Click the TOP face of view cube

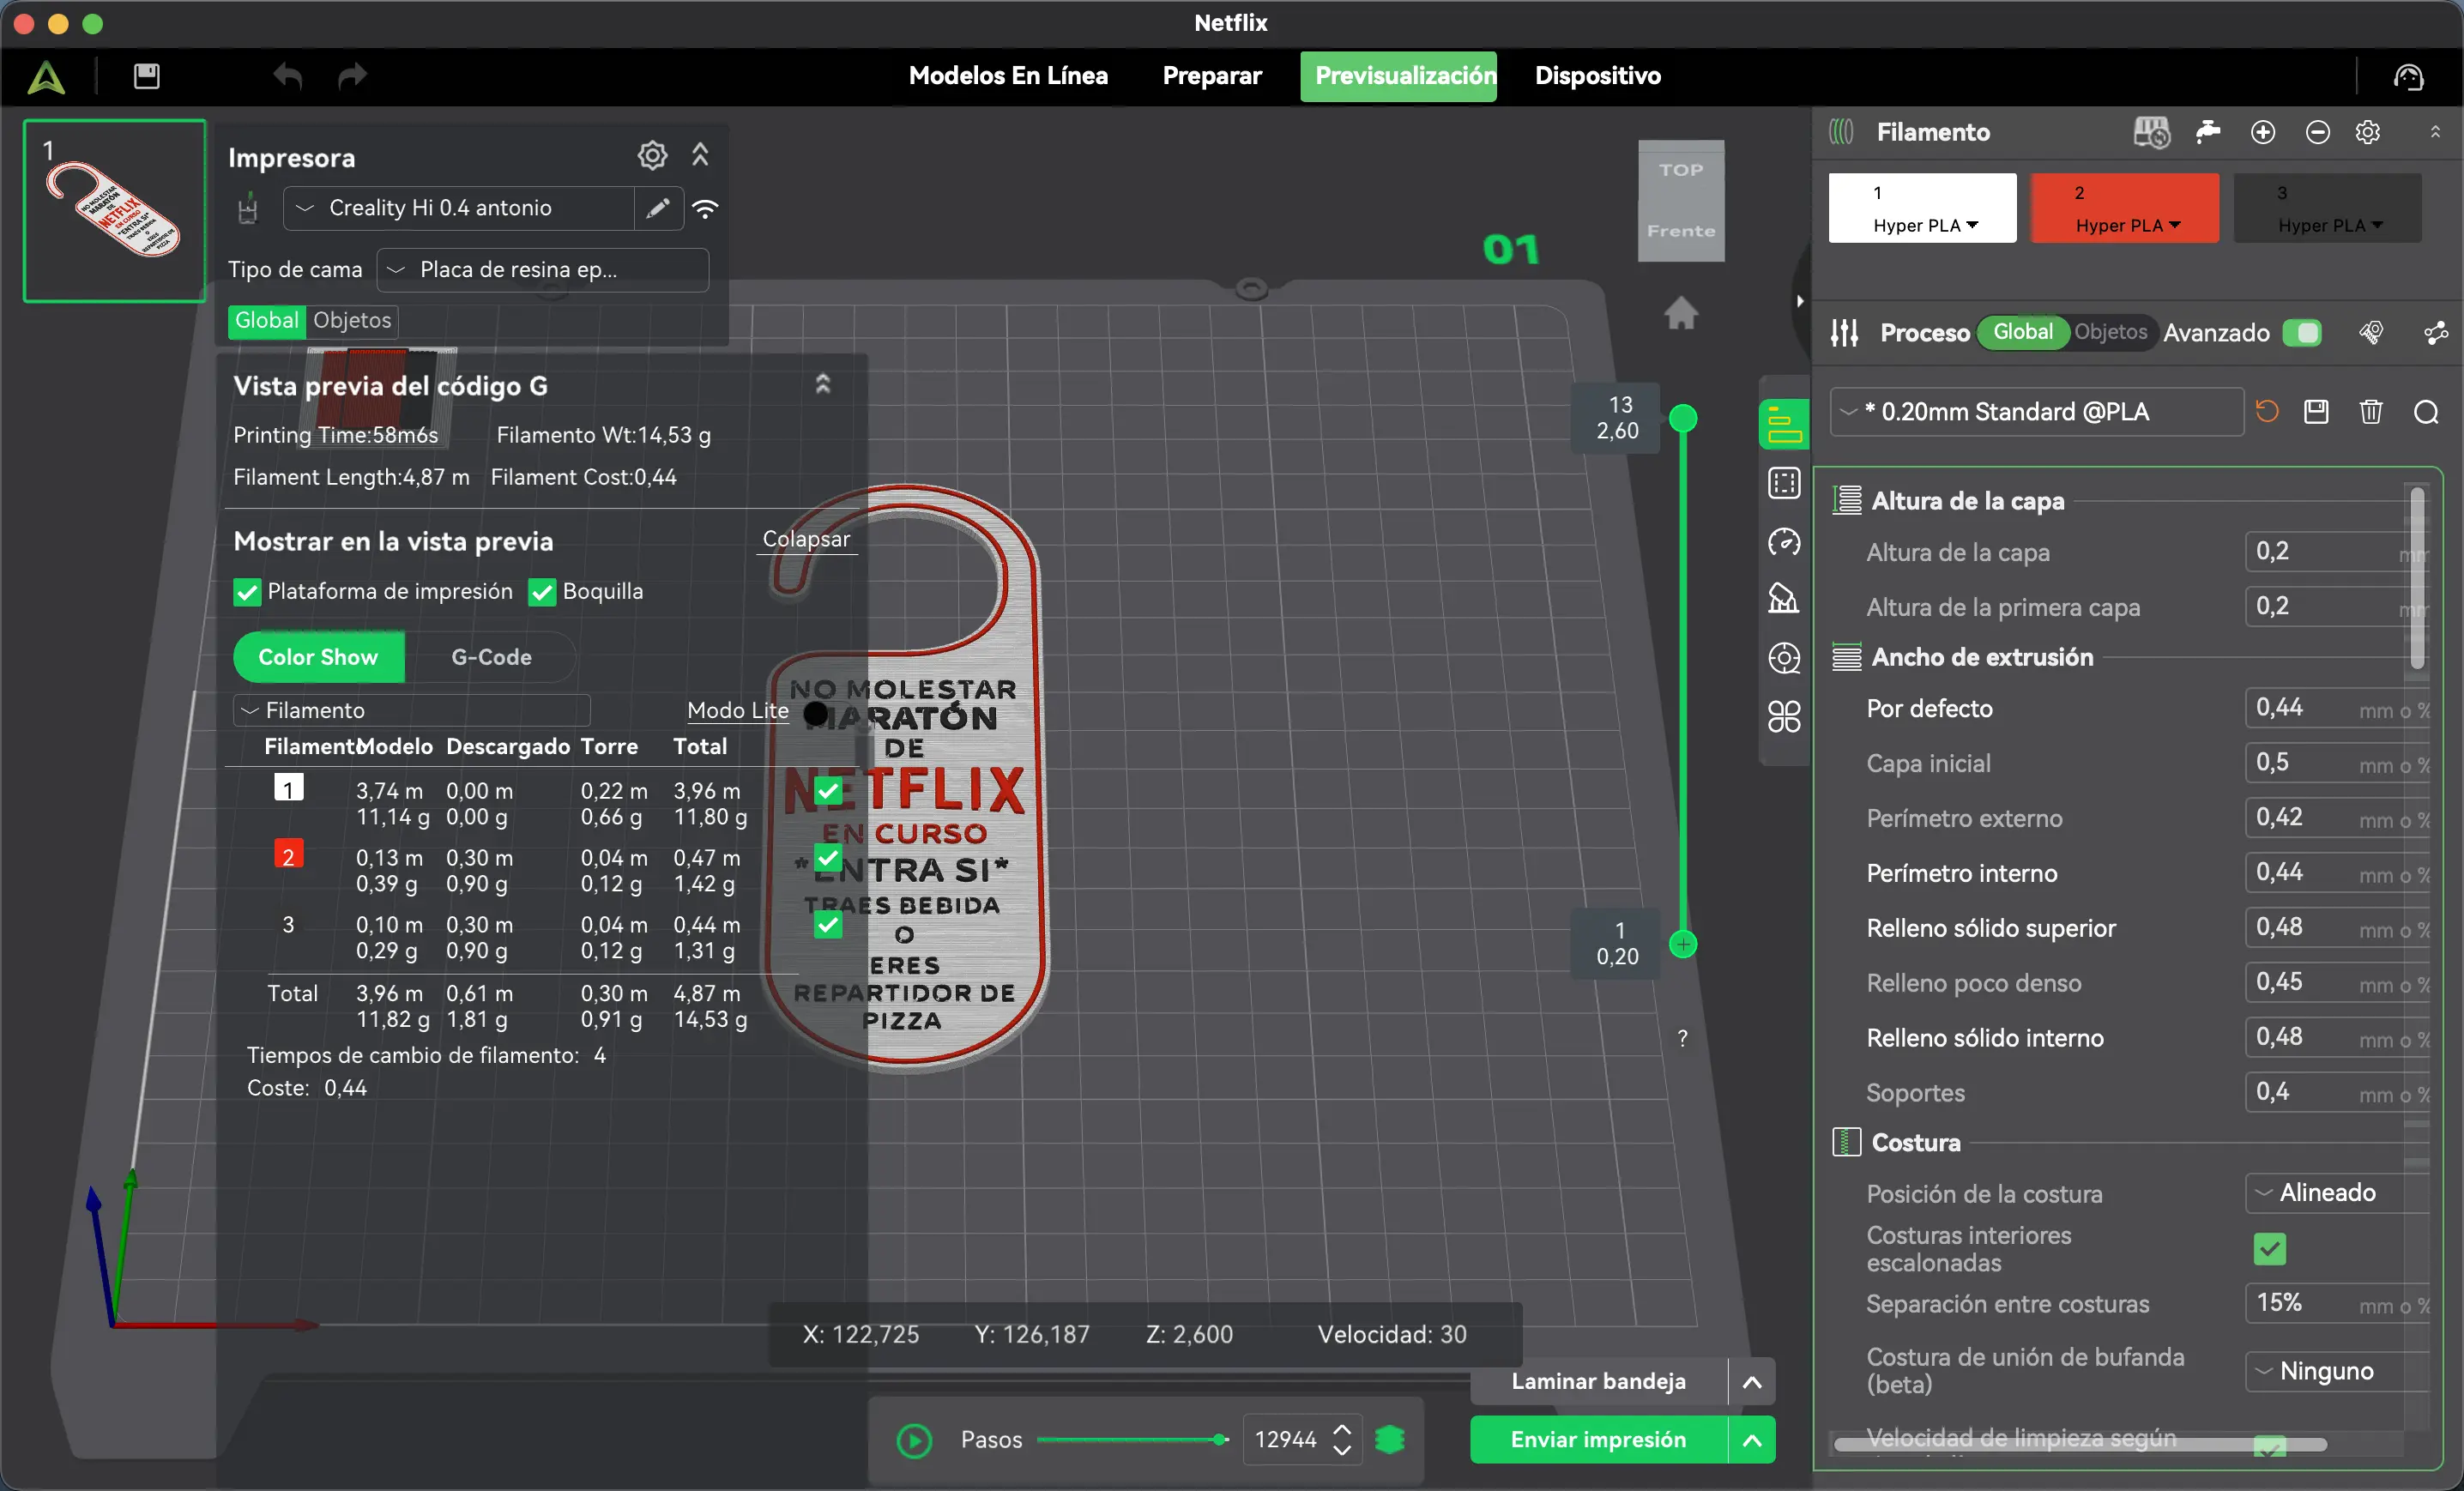pos(1681,170)
